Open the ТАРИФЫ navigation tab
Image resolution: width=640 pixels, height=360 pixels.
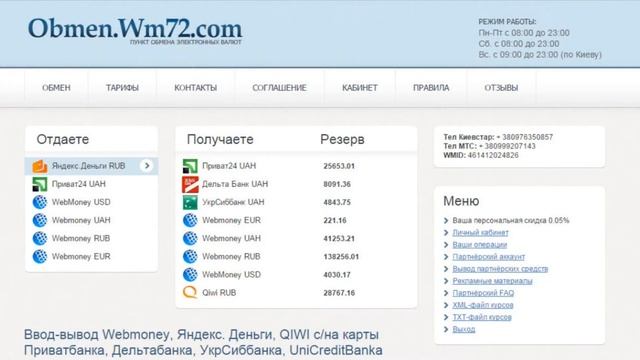click(122, 88)
